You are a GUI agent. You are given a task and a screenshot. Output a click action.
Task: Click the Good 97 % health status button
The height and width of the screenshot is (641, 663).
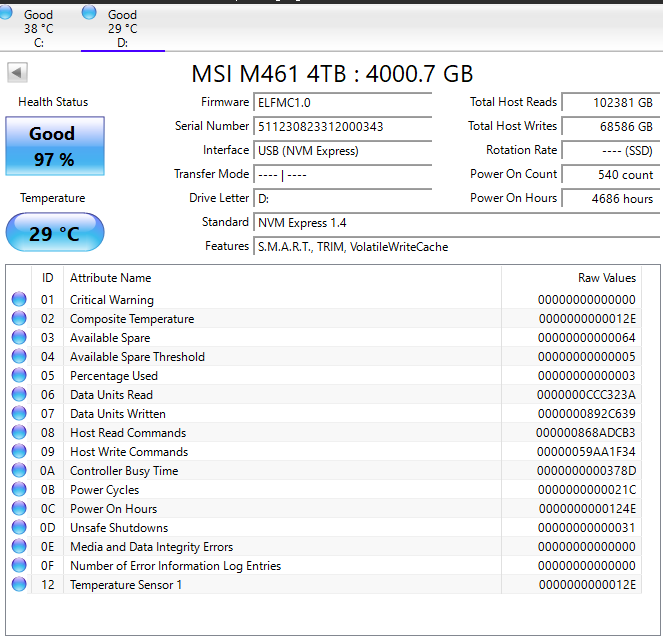55,146
